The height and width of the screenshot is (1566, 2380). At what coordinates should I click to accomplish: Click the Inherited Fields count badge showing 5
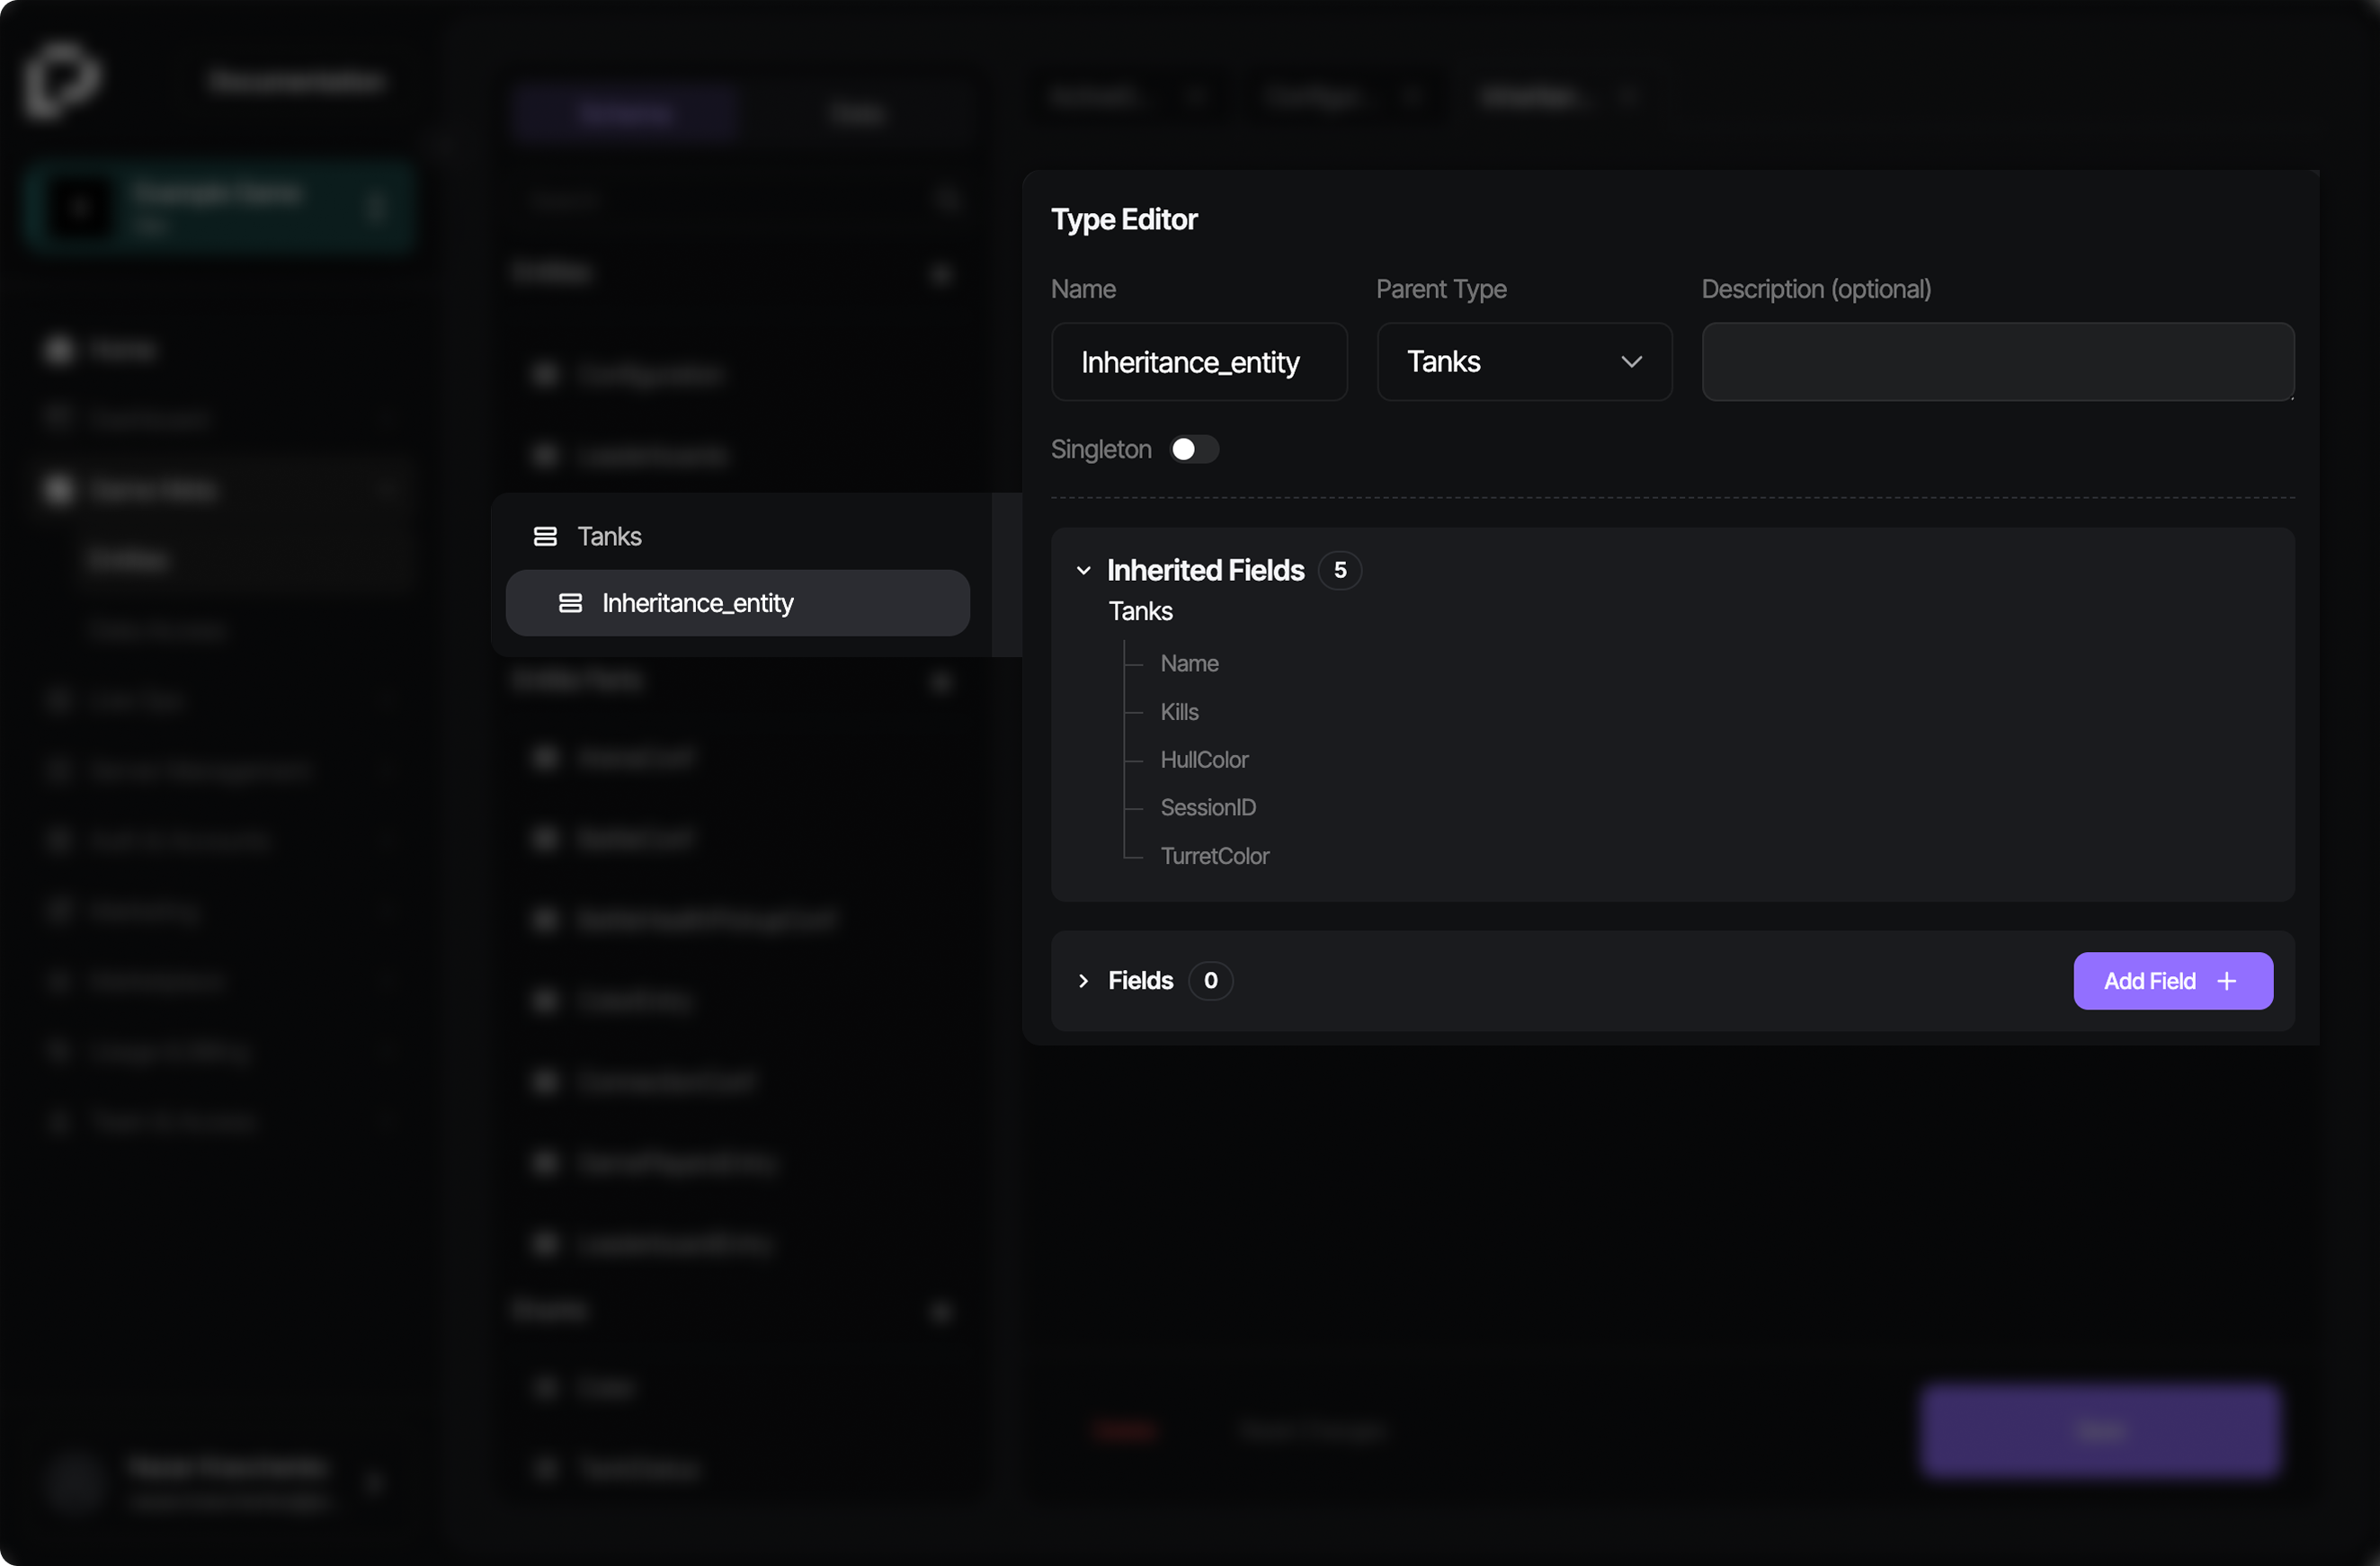click(1339, 570)
